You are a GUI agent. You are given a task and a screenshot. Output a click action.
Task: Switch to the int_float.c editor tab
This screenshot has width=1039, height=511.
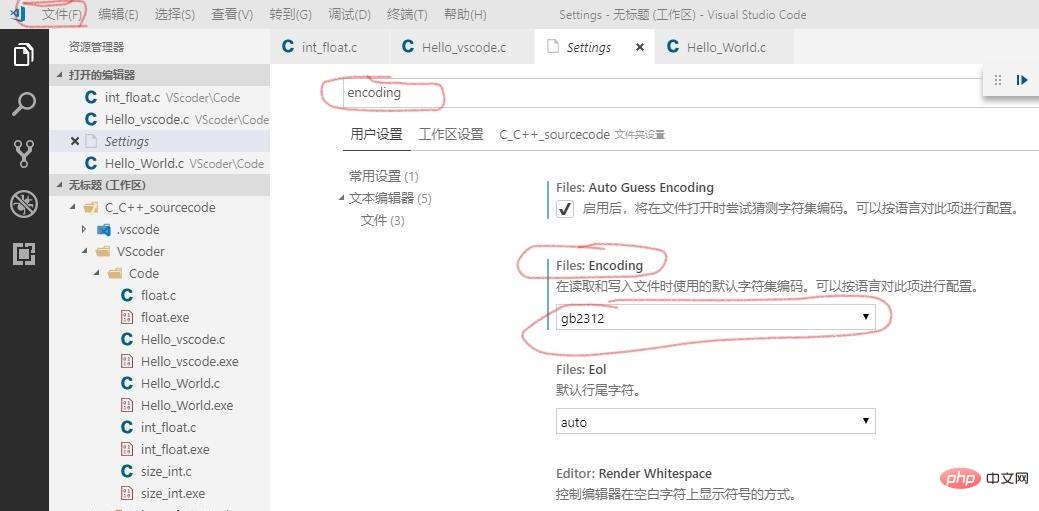coord(329,47)
